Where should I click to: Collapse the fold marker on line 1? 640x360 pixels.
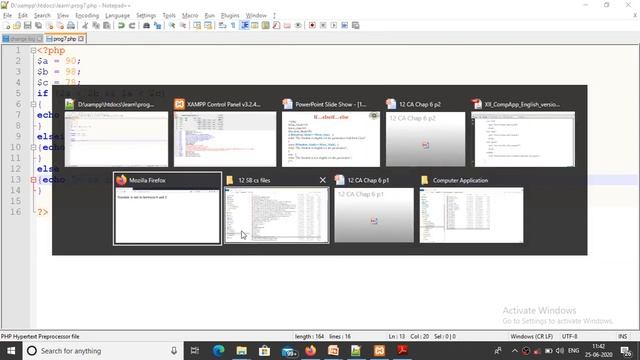(33, 51)
